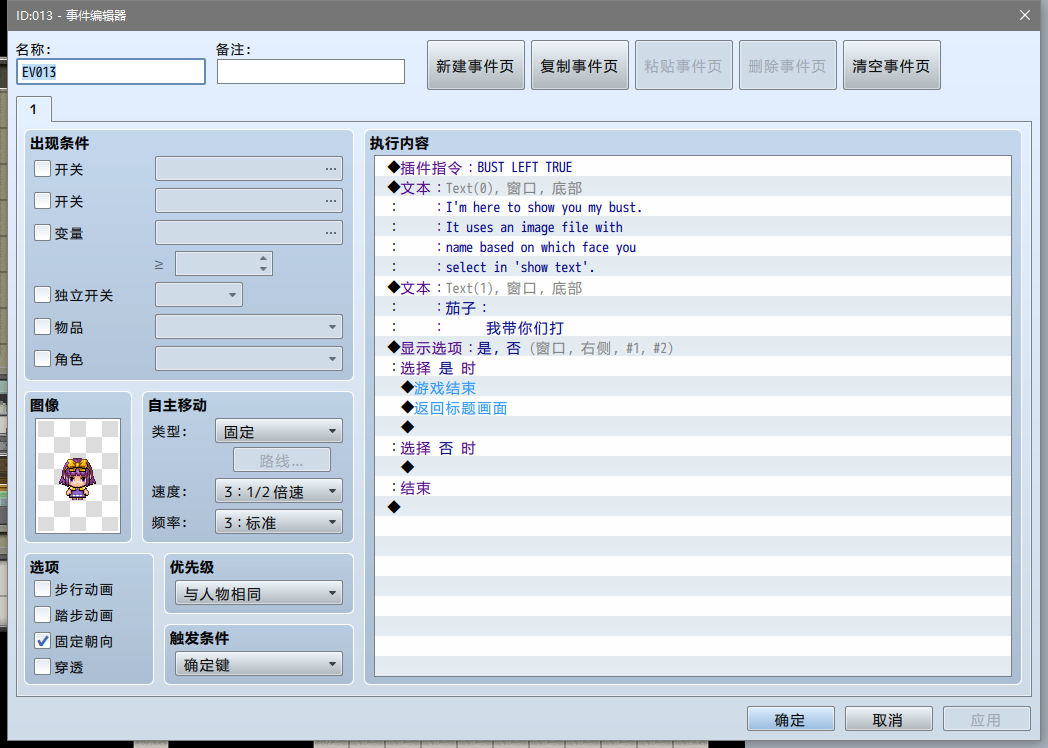Select line "I'm here to show you my bust."
The width and height of the screenshot is (1048, 748).
(693, 207)
